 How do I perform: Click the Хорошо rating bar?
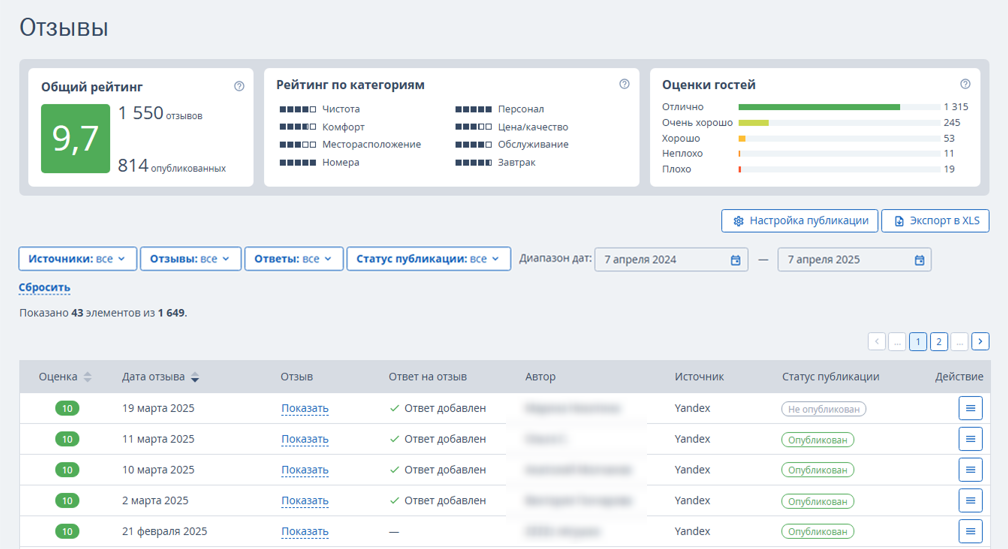tap(839, 138)
